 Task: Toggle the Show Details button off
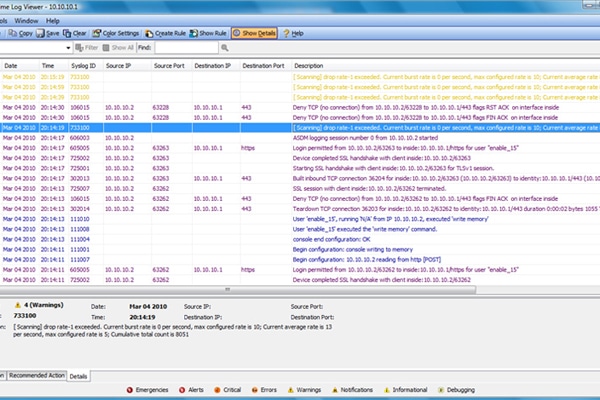(x=254, y=33)
